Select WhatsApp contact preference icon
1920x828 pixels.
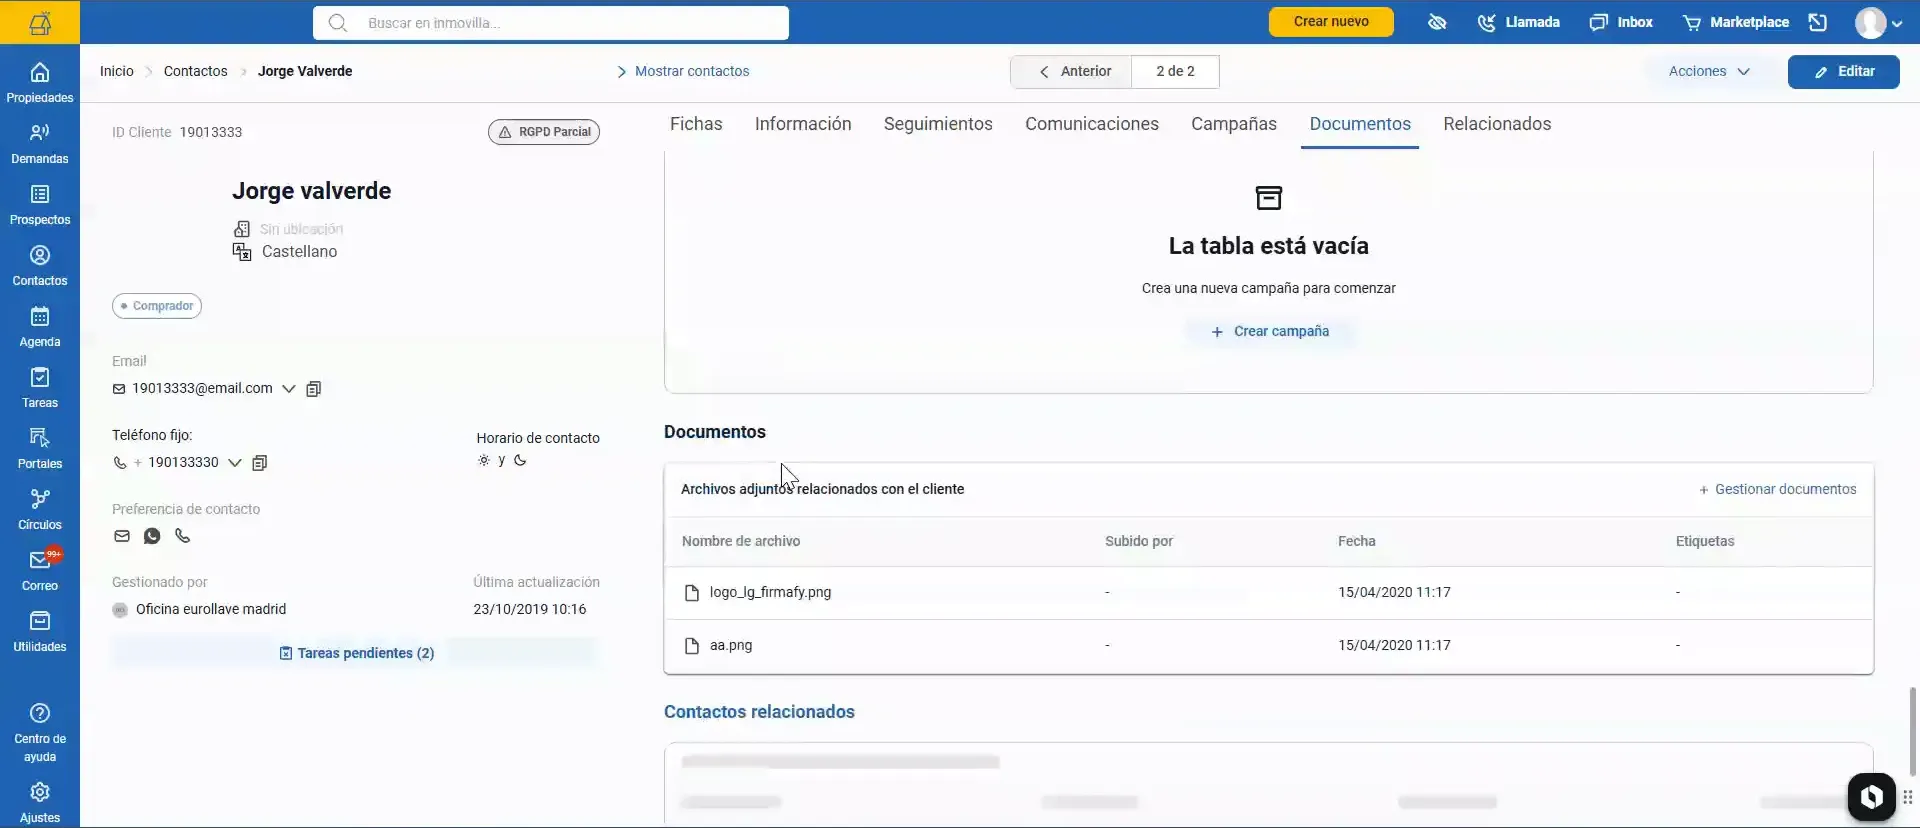click(152, 536)
